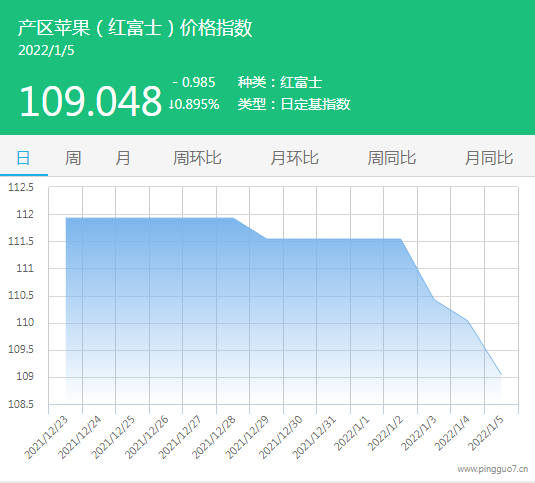Viewport: 535px width, 483px height.
Task: Click the 2022/1/3 axis date label
Action: click(419, 434)
